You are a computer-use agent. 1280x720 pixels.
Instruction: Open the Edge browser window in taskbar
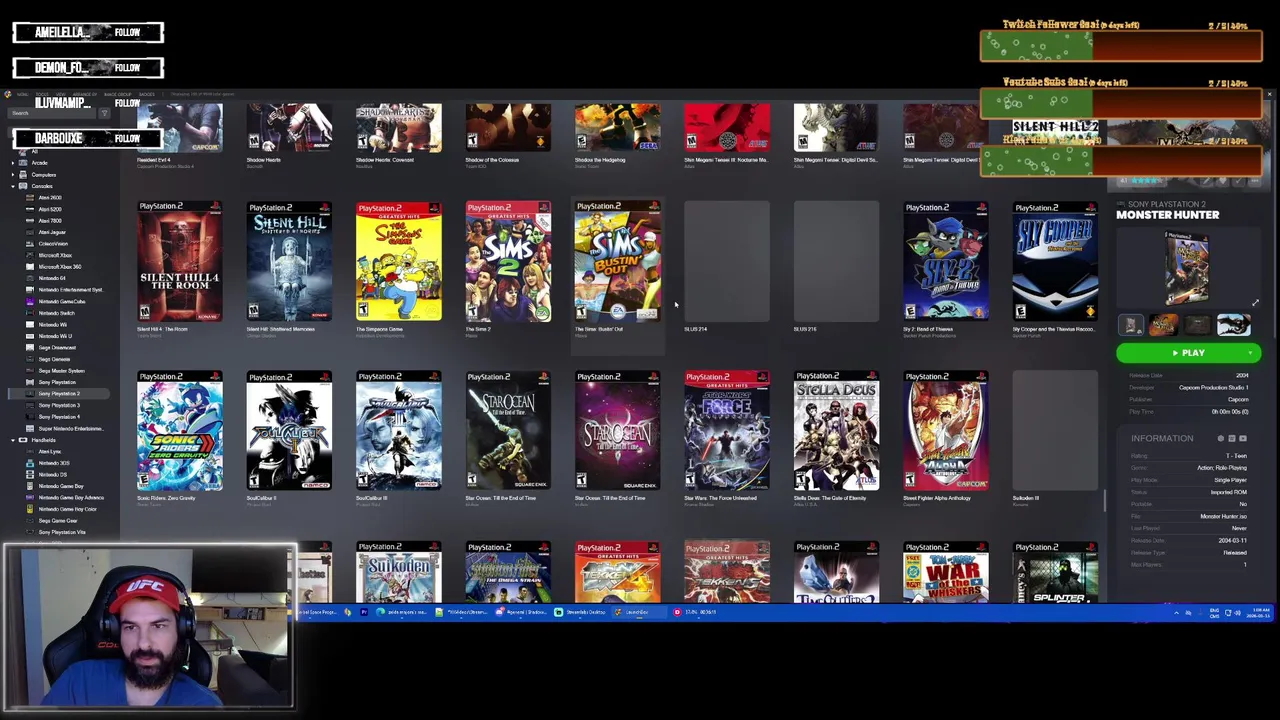[x=400, y=612]
